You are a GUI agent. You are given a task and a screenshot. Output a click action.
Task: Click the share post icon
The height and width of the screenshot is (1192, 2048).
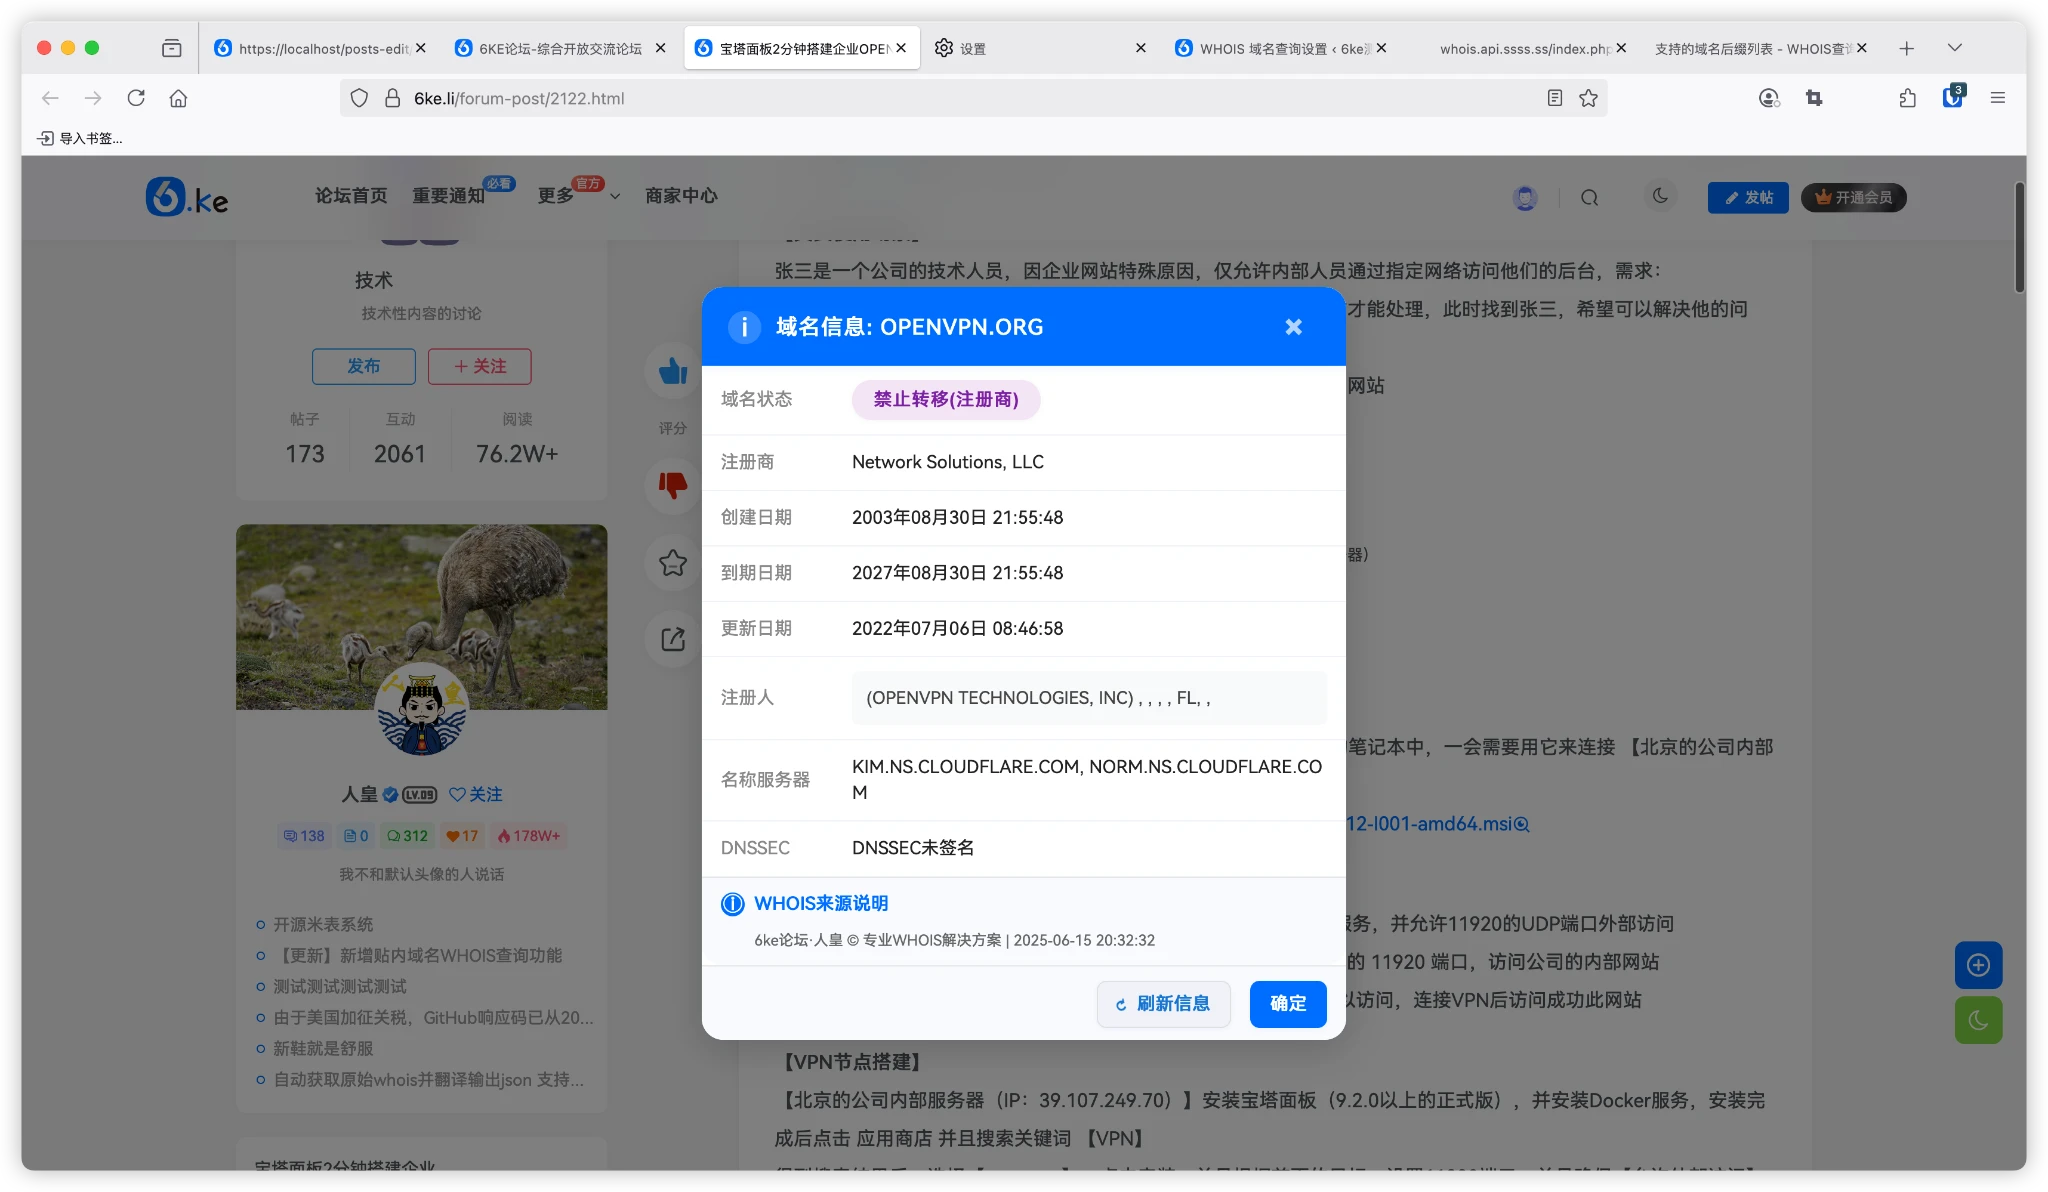673,639
